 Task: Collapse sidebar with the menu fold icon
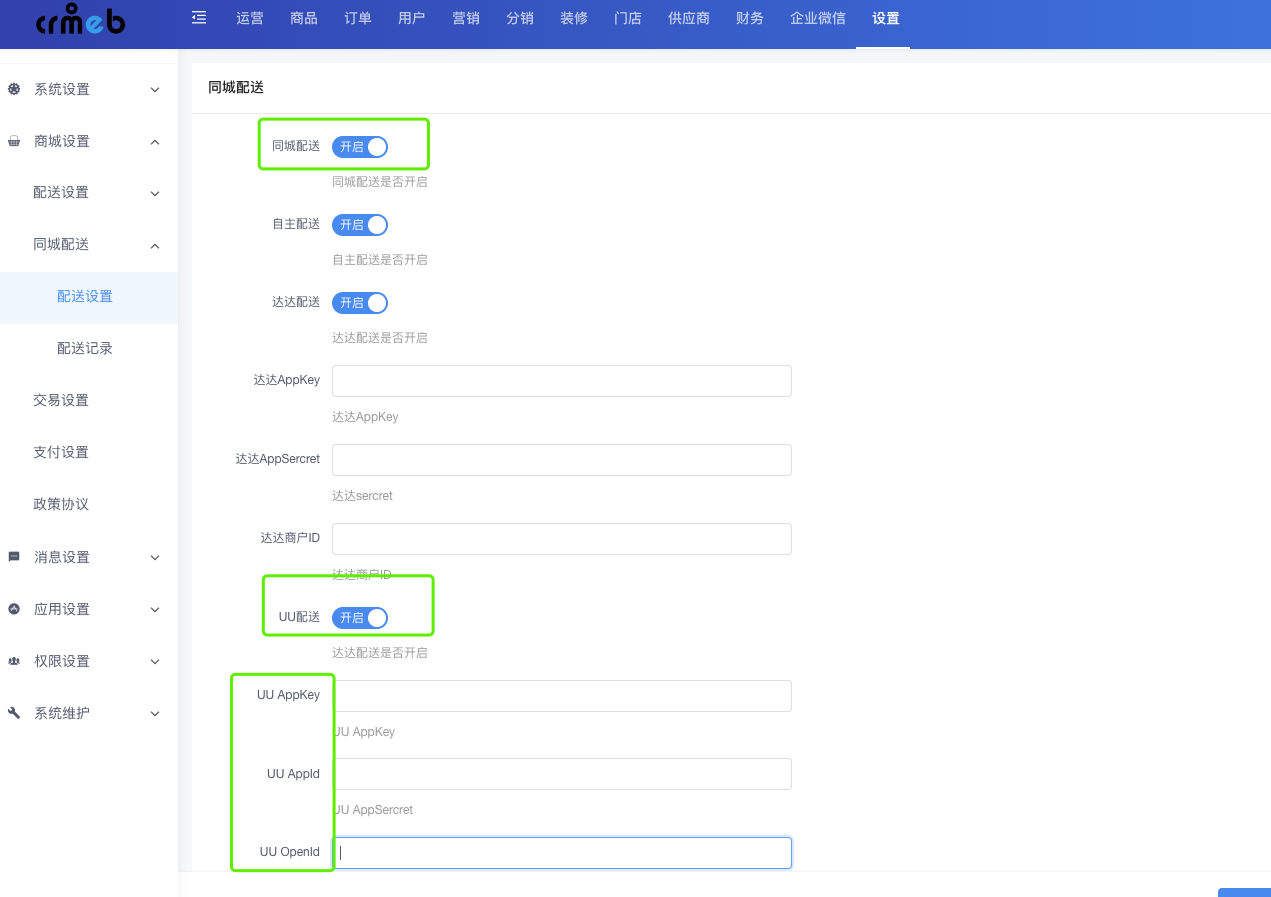click(x=199, y=17)
